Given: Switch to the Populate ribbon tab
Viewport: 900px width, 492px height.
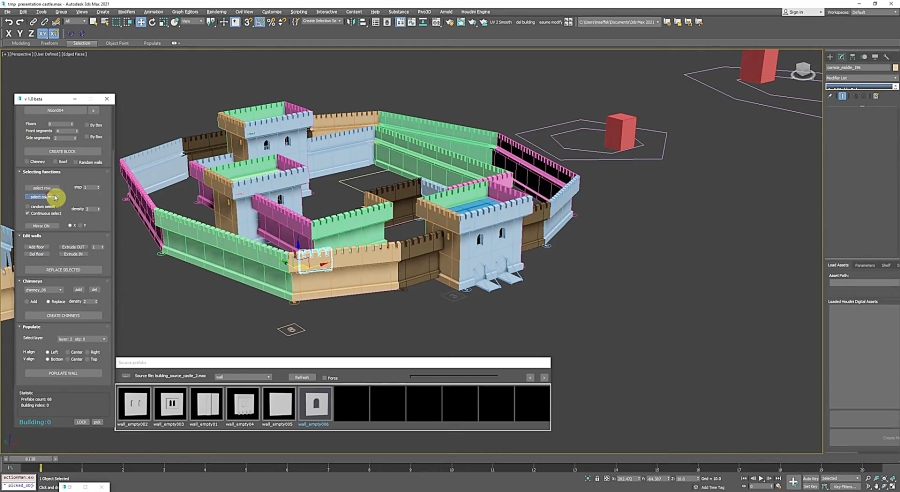Looking at the screenshot, I should point(152,43).
